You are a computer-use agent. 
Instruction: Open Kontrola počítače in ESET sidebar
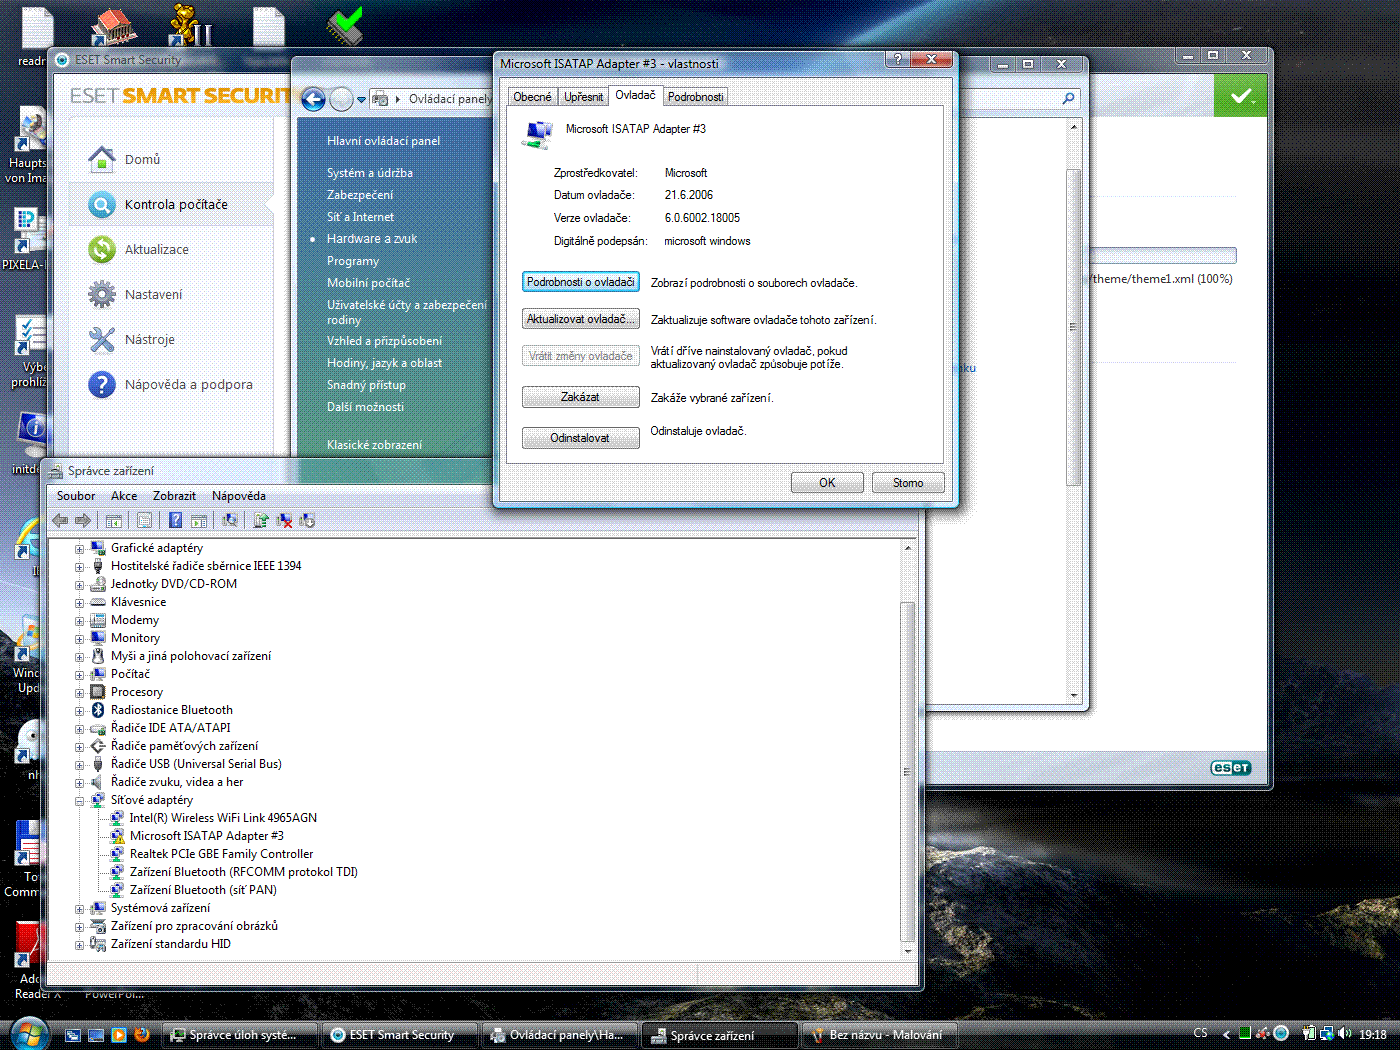tap(176, 205)
